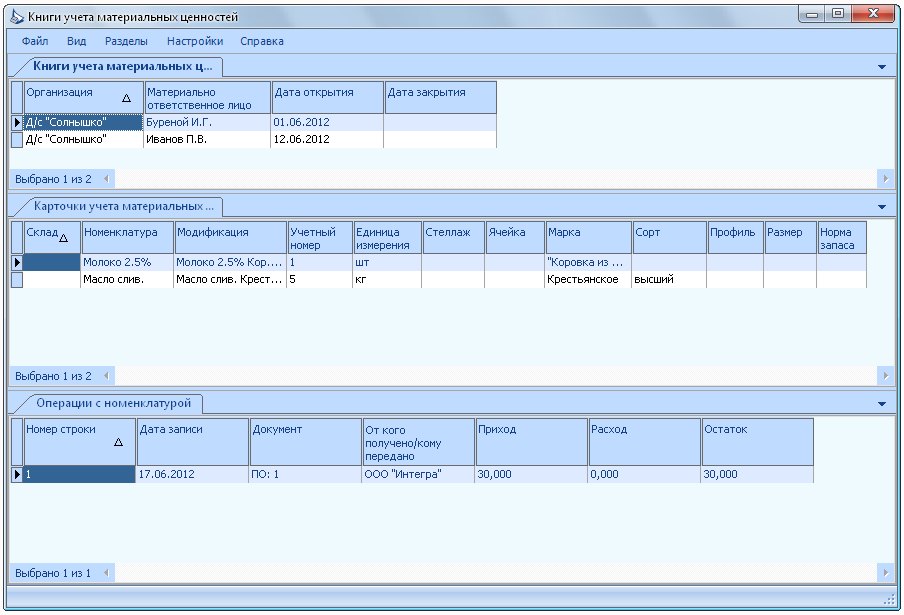Click the Стеллаж column header
This screenshot has height=615, width=904.
pyautogui.click(x=454, y=237)
